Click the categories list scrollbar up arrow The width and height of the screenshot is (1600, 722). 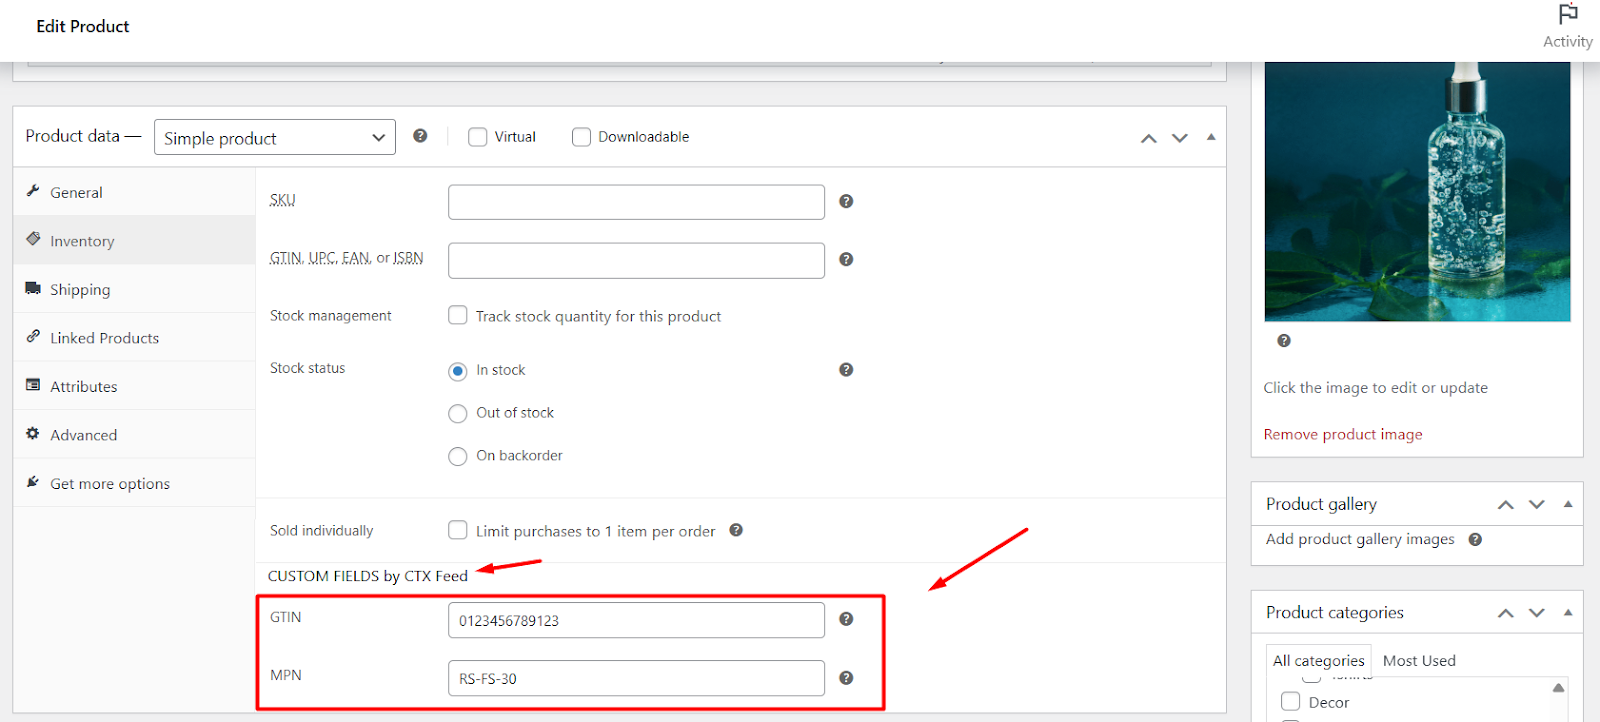pyautogui.click(x=1558, y=688)
